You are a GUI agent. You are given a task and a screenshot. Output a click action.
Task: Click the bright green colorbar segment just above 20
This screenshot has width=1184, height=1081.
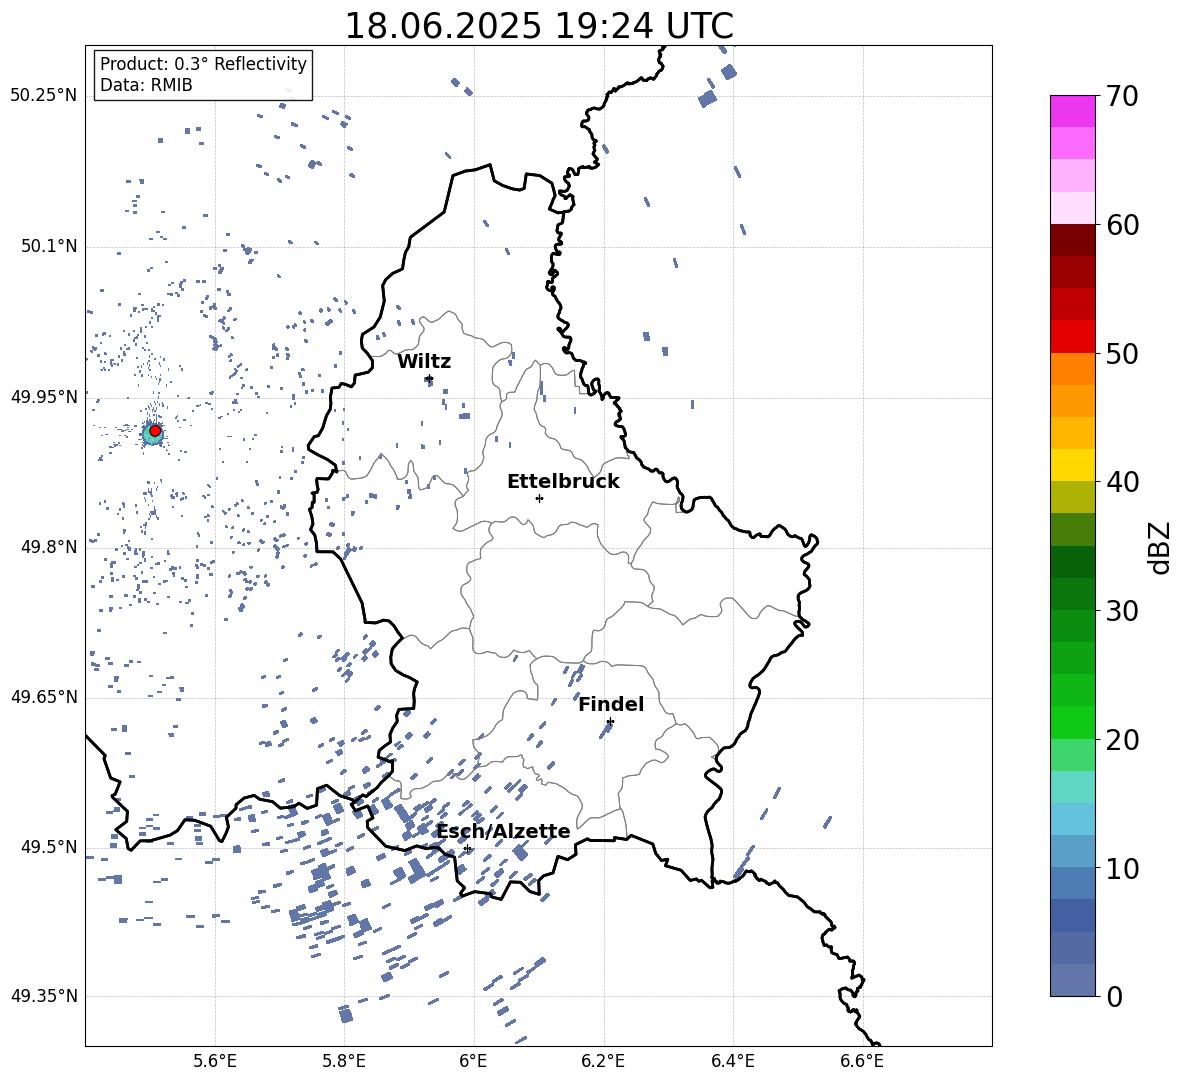[1072, 722]
